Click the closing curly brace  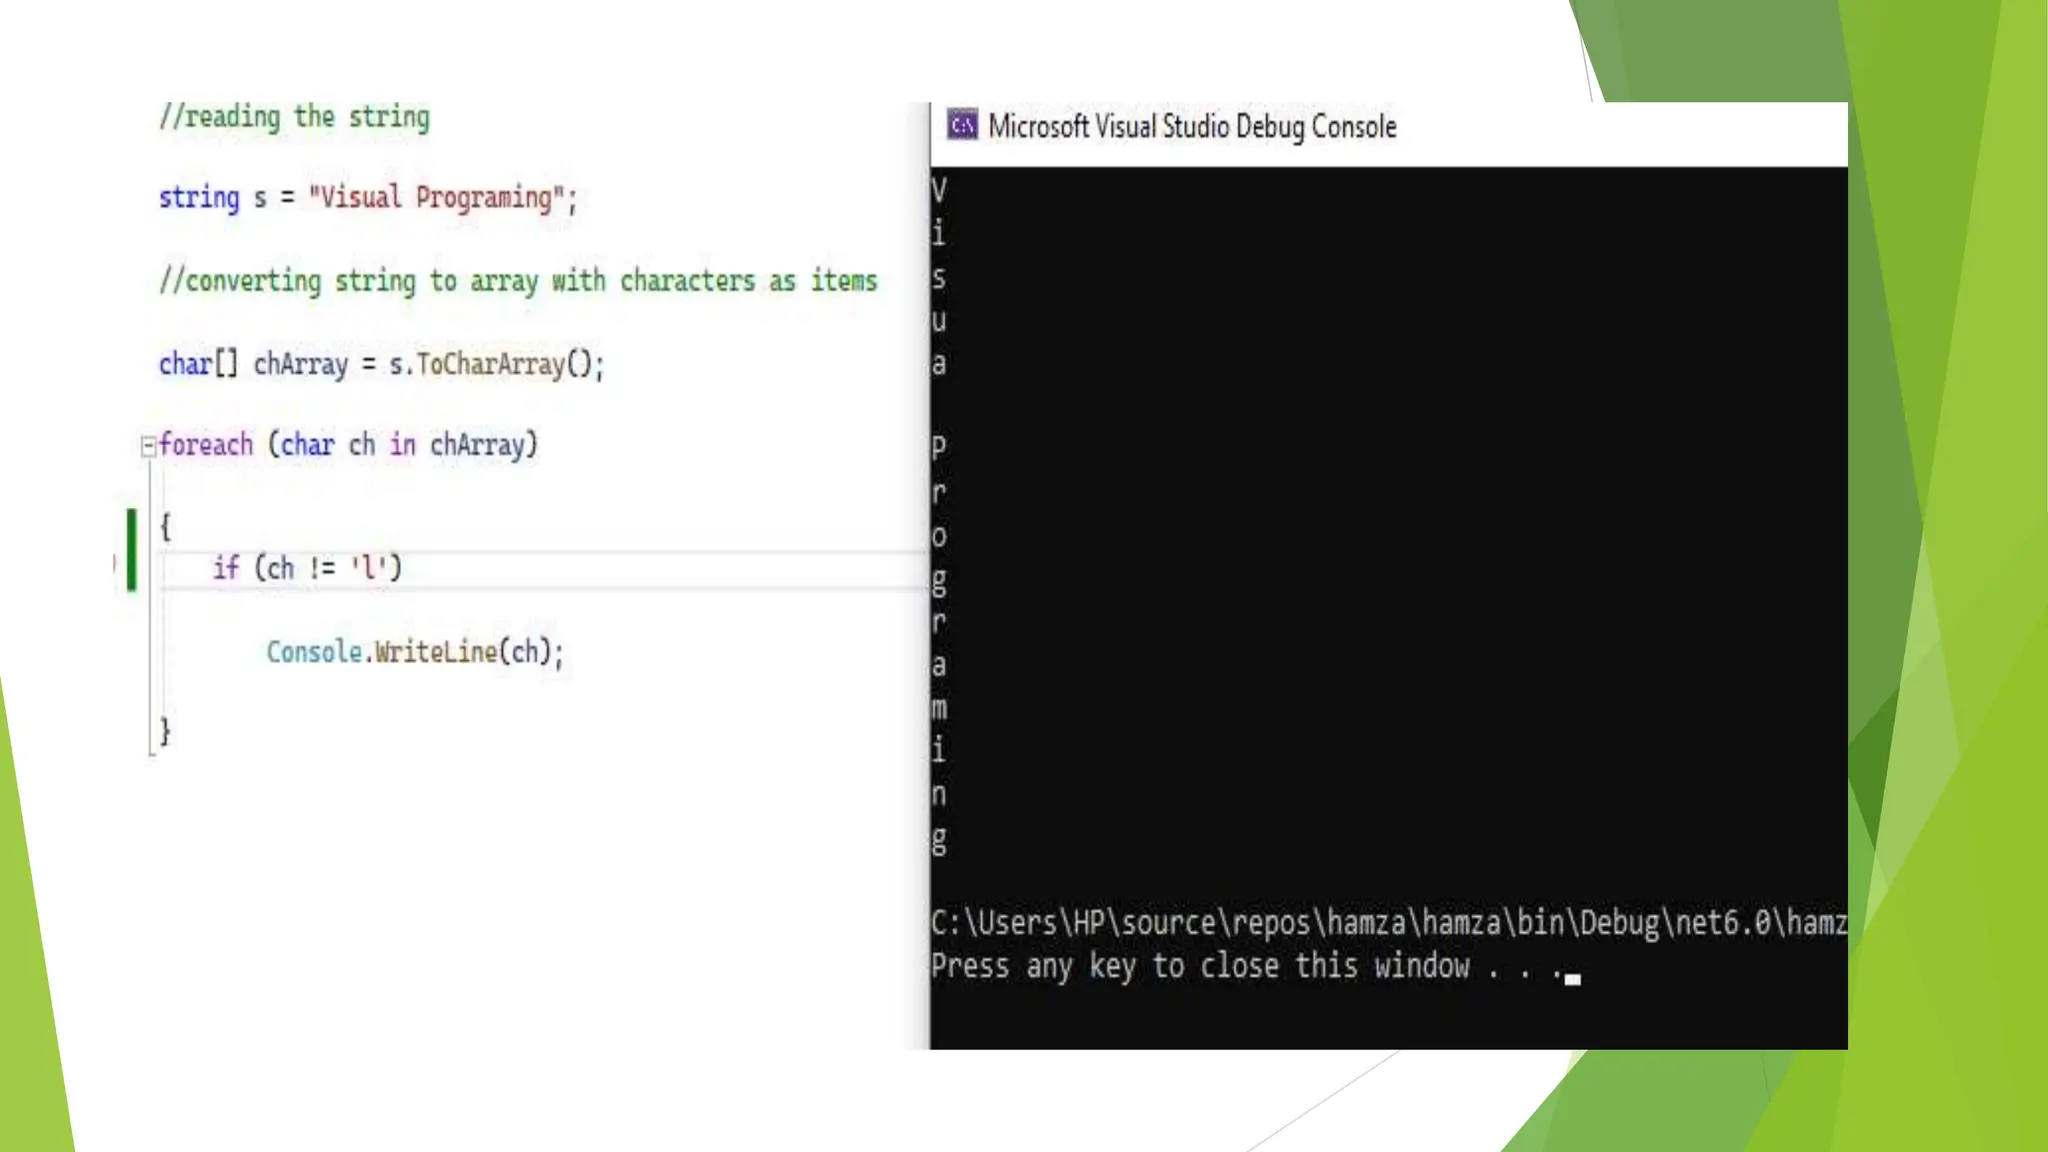(x=166, y=731)
